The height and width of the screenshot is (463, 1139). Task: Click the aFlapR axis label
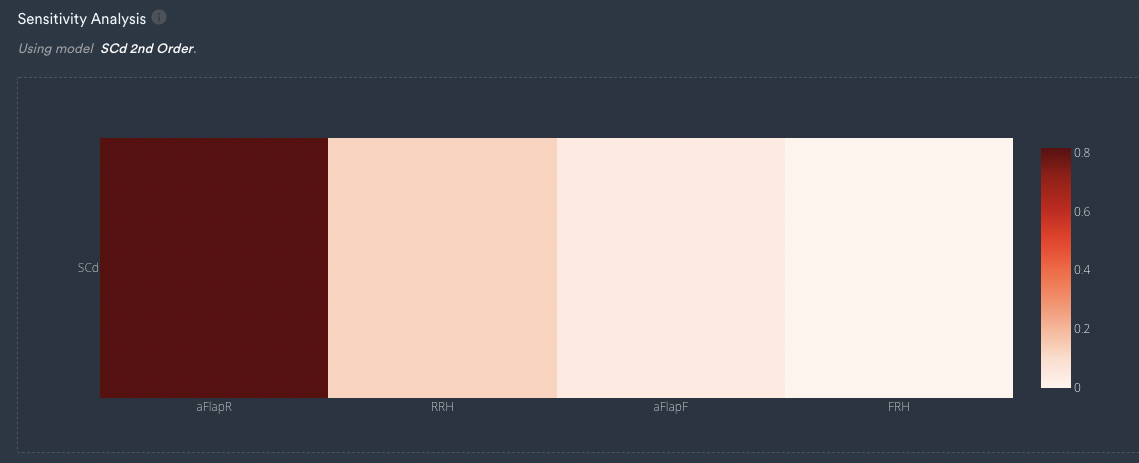214,407
